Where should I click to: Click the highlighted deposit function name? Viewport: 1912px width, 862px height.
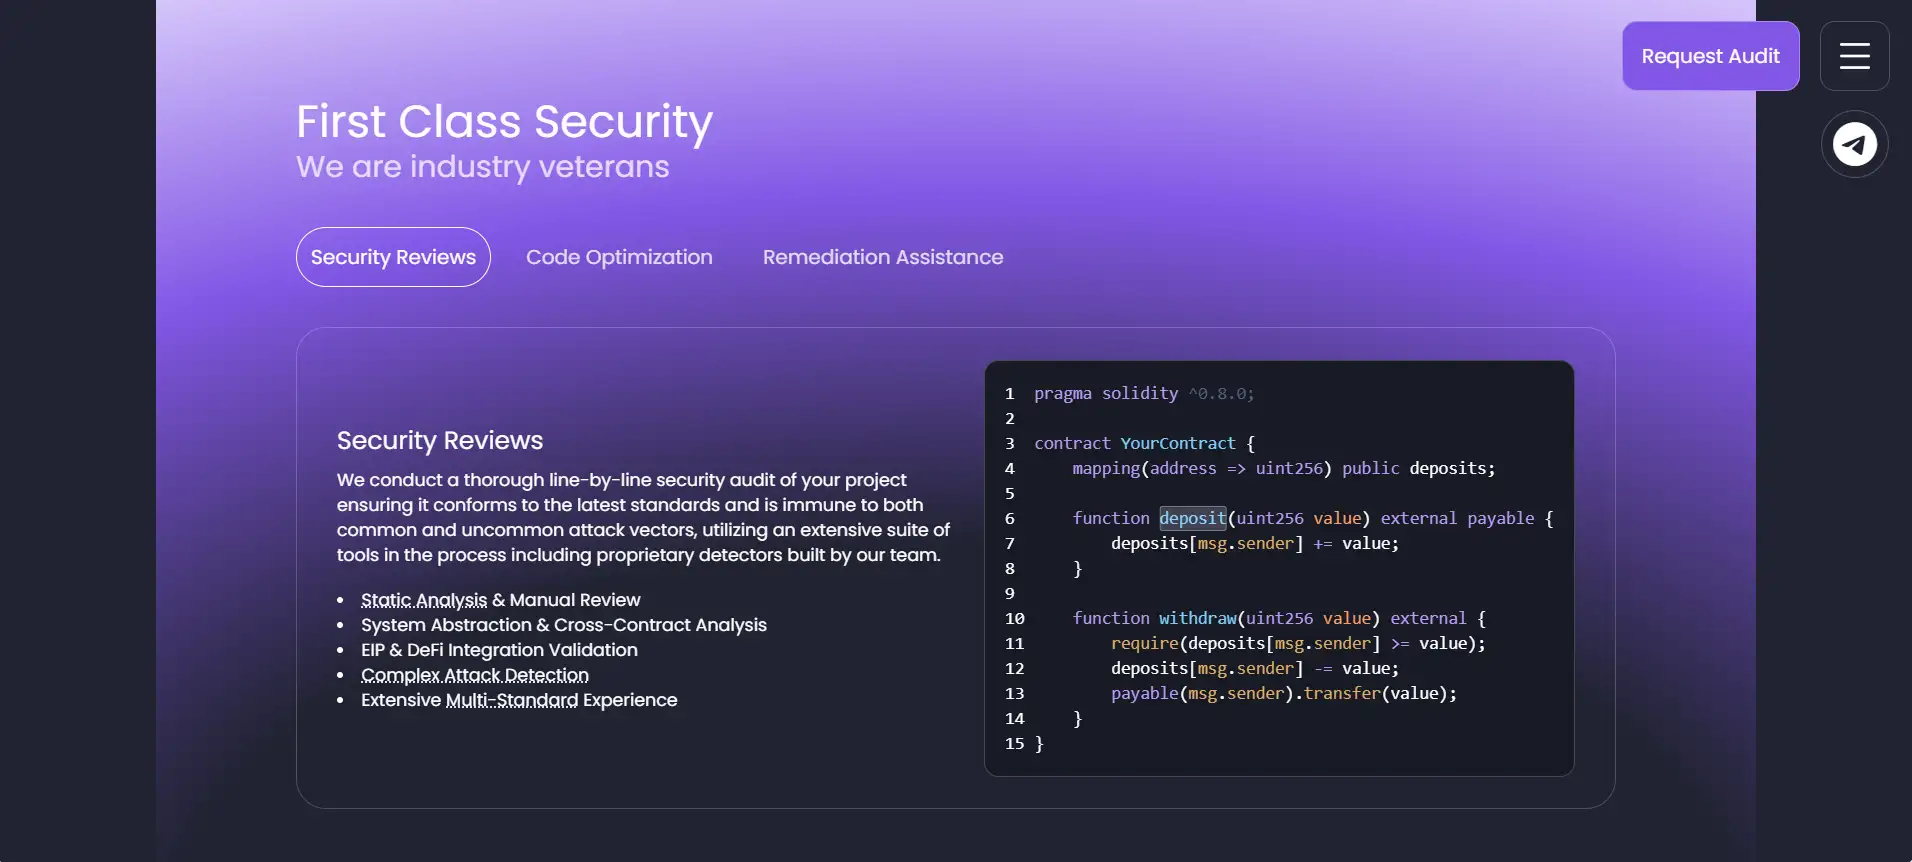[1192, 518]
